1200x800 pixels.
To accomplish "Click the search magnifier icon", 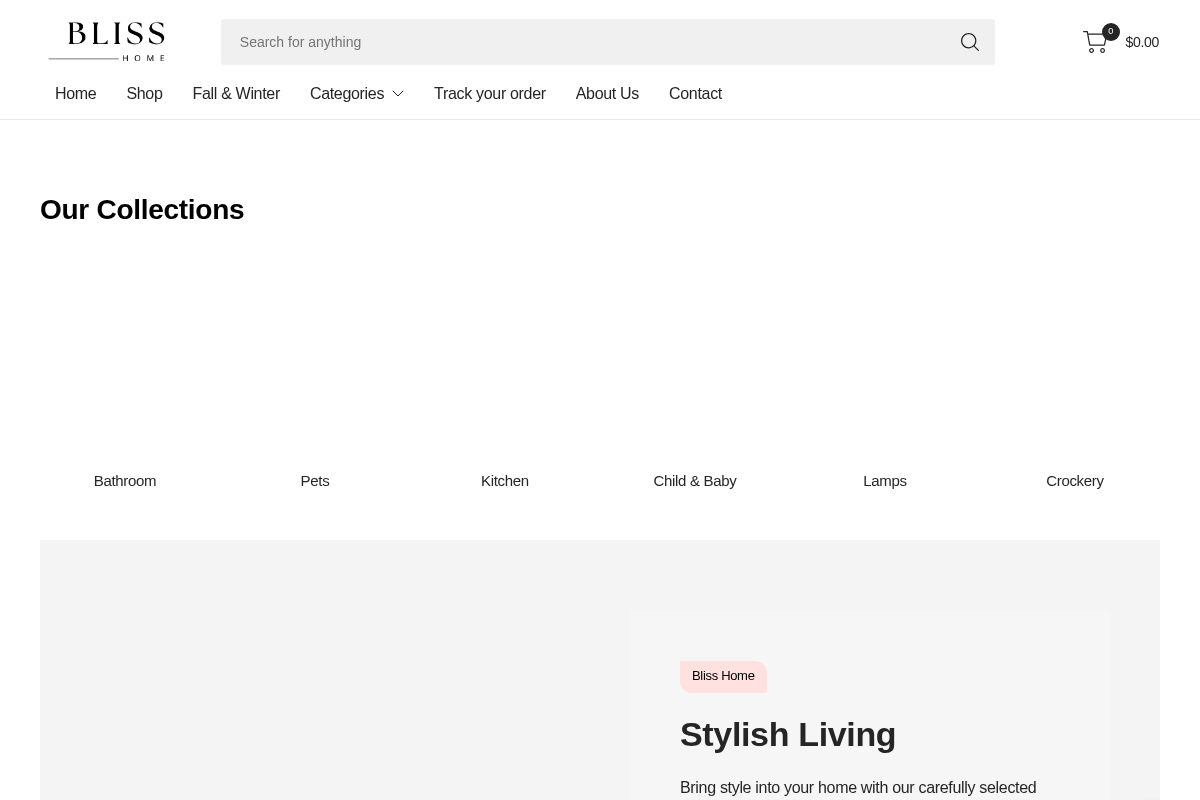I will 969,42.
